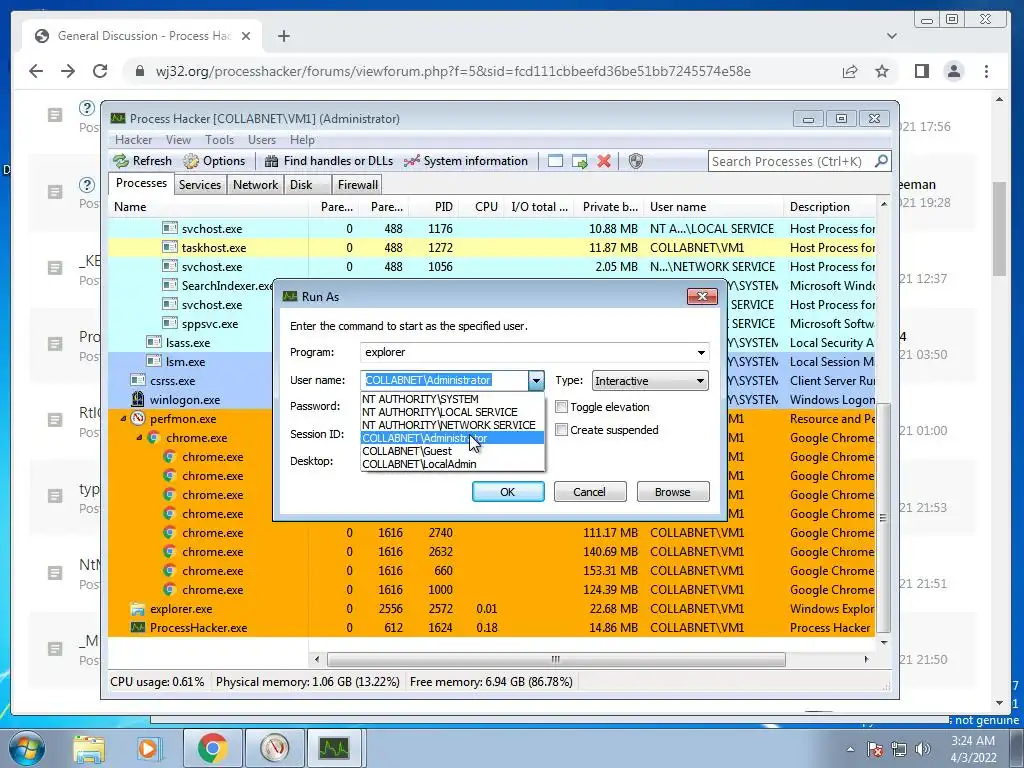This screenshot has height=768, width=1024.
Task: Click the perfmon.exe process icon
Action: pyautogui.click(x=138, y=419)
